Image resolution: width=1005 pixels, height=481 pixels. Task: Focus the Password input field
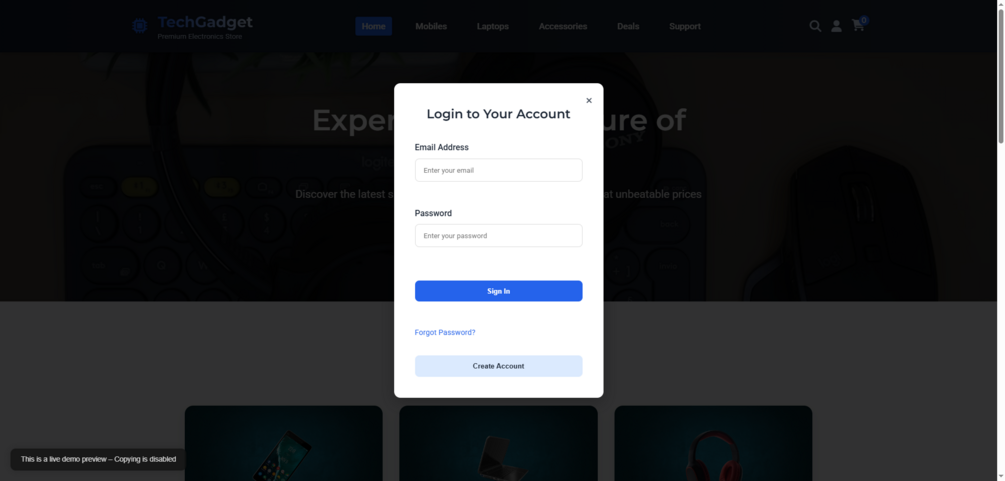pos(499,235)
